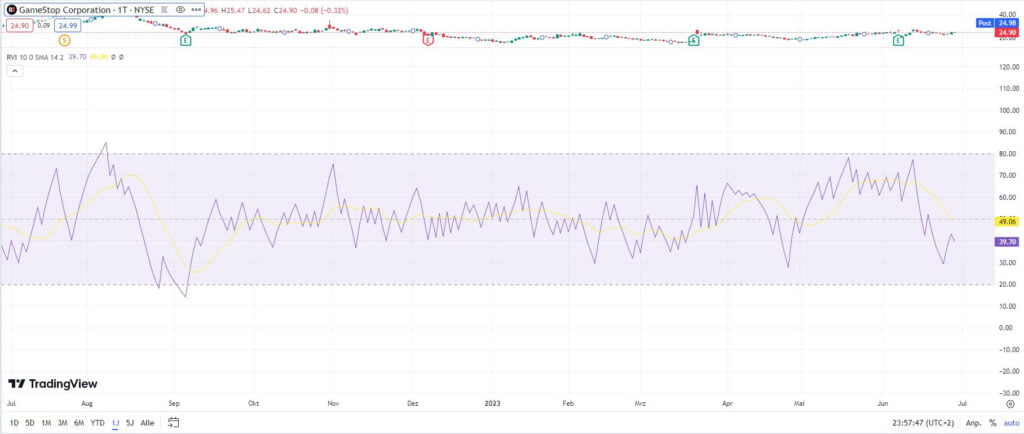Click the clock 23:57:47 (UTC+2) timezone
This screenshot has width=1024, height=434.
pos(922,423)
